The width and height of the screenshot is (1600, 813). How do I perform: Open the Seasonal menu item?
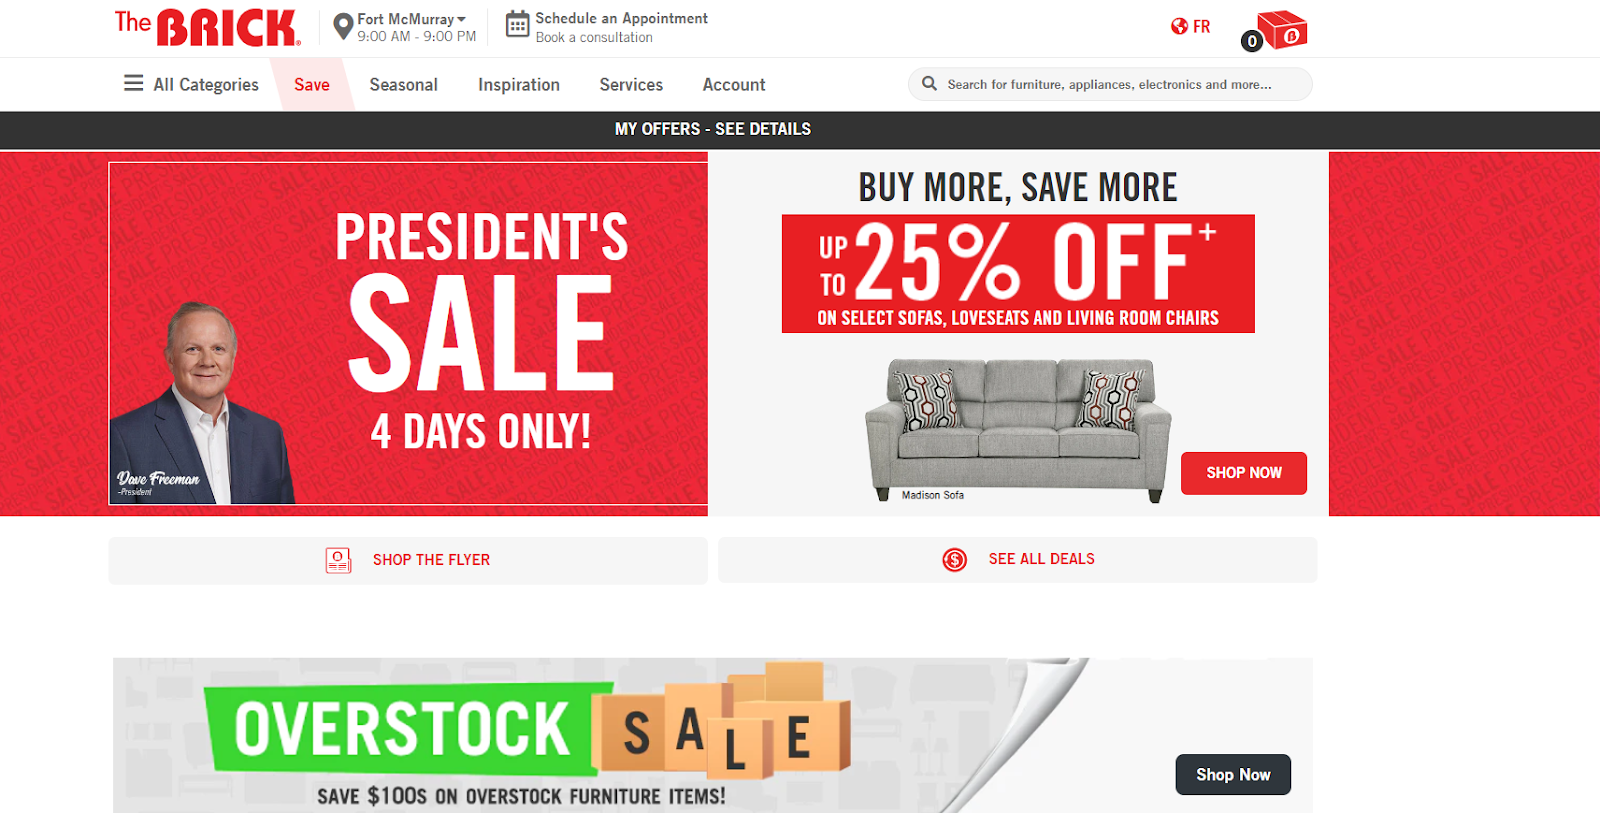pos(403,85)
